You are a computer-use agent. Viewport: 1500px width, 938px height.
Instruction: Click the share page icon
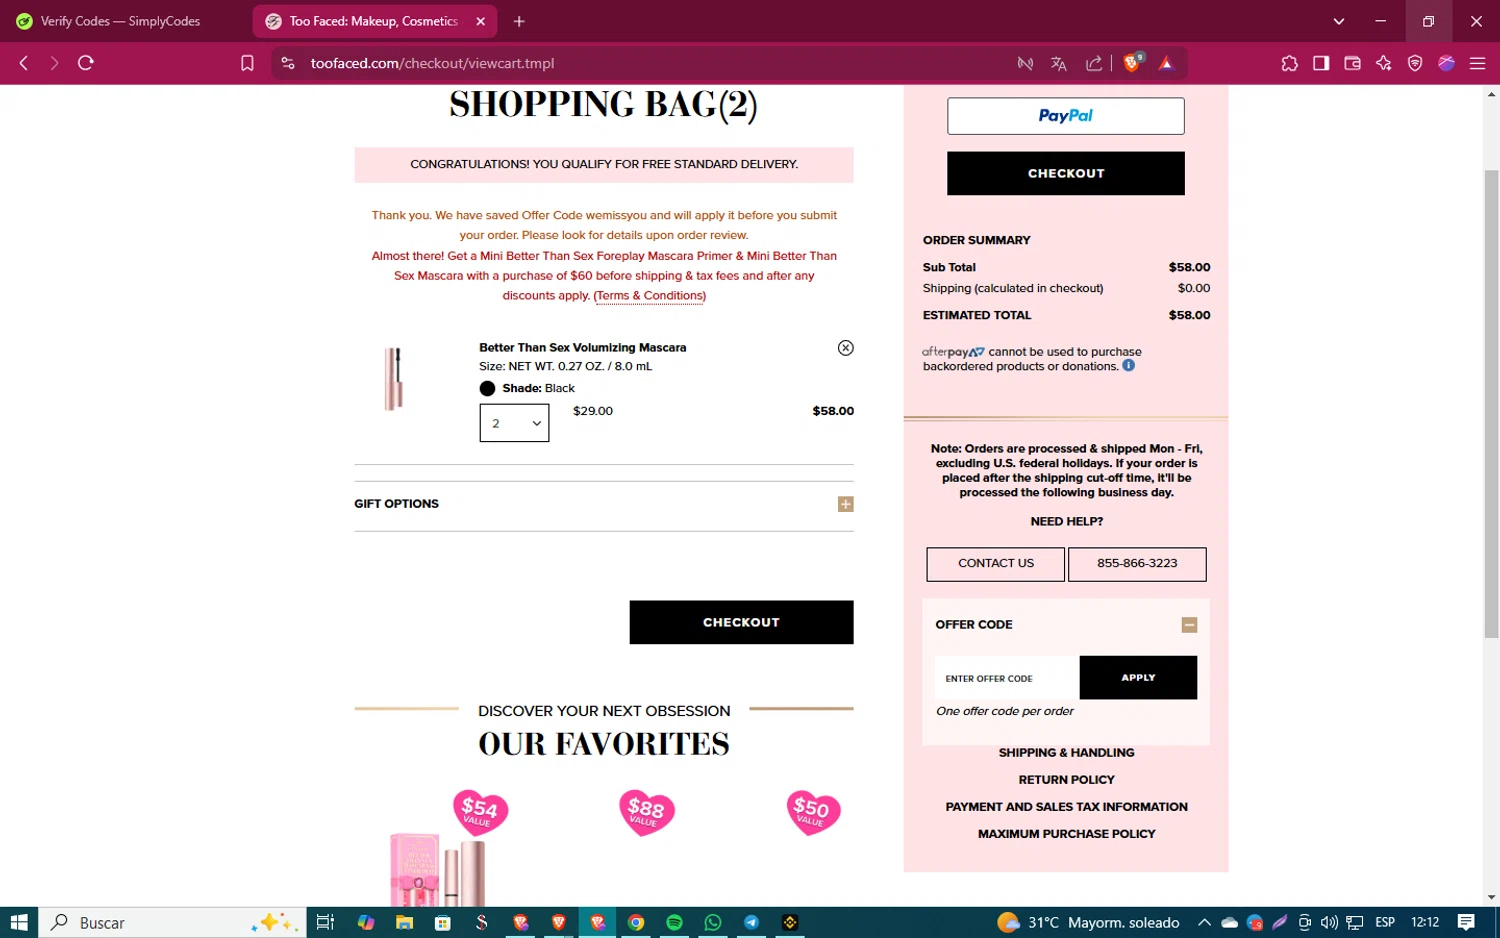coord(1094,63)
